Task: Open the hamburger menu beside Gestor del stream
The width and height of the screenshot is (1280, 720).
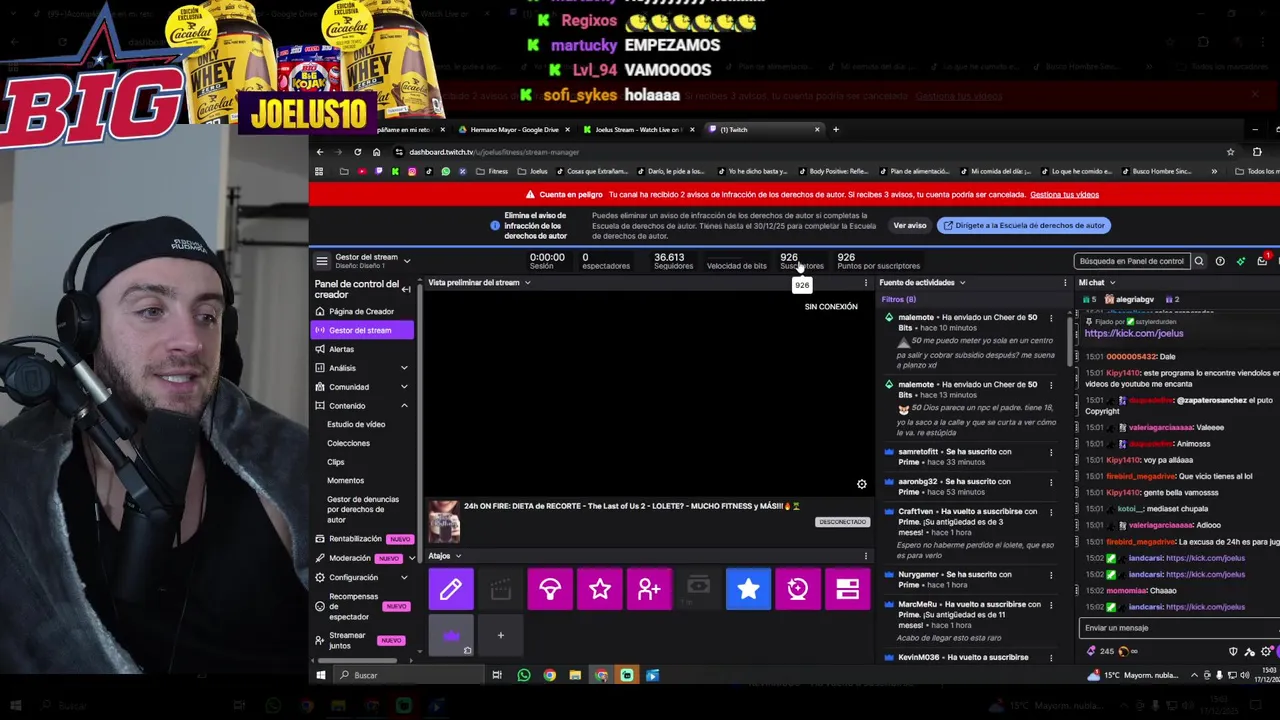Action: pyautogui.click(x=322, y=261)
